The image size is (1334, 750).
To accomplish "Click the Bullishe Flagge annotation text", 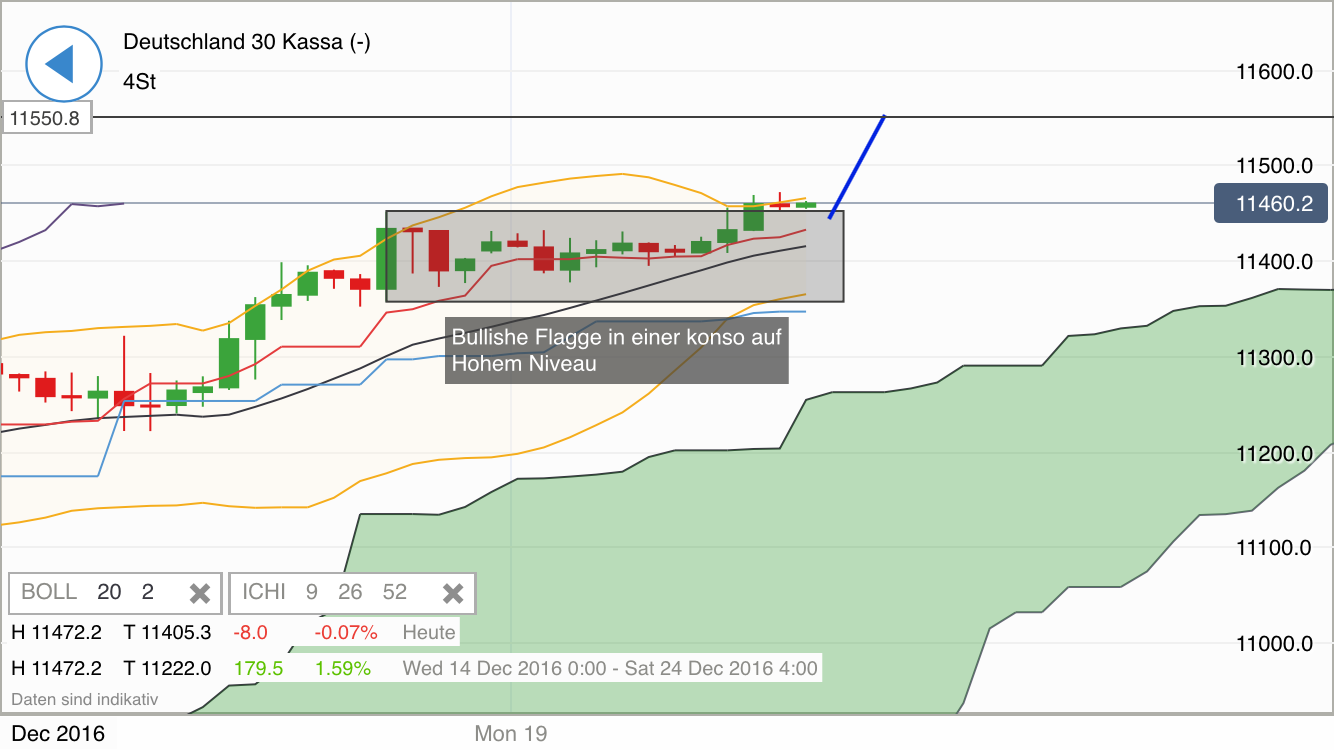I will click(616, 350).
